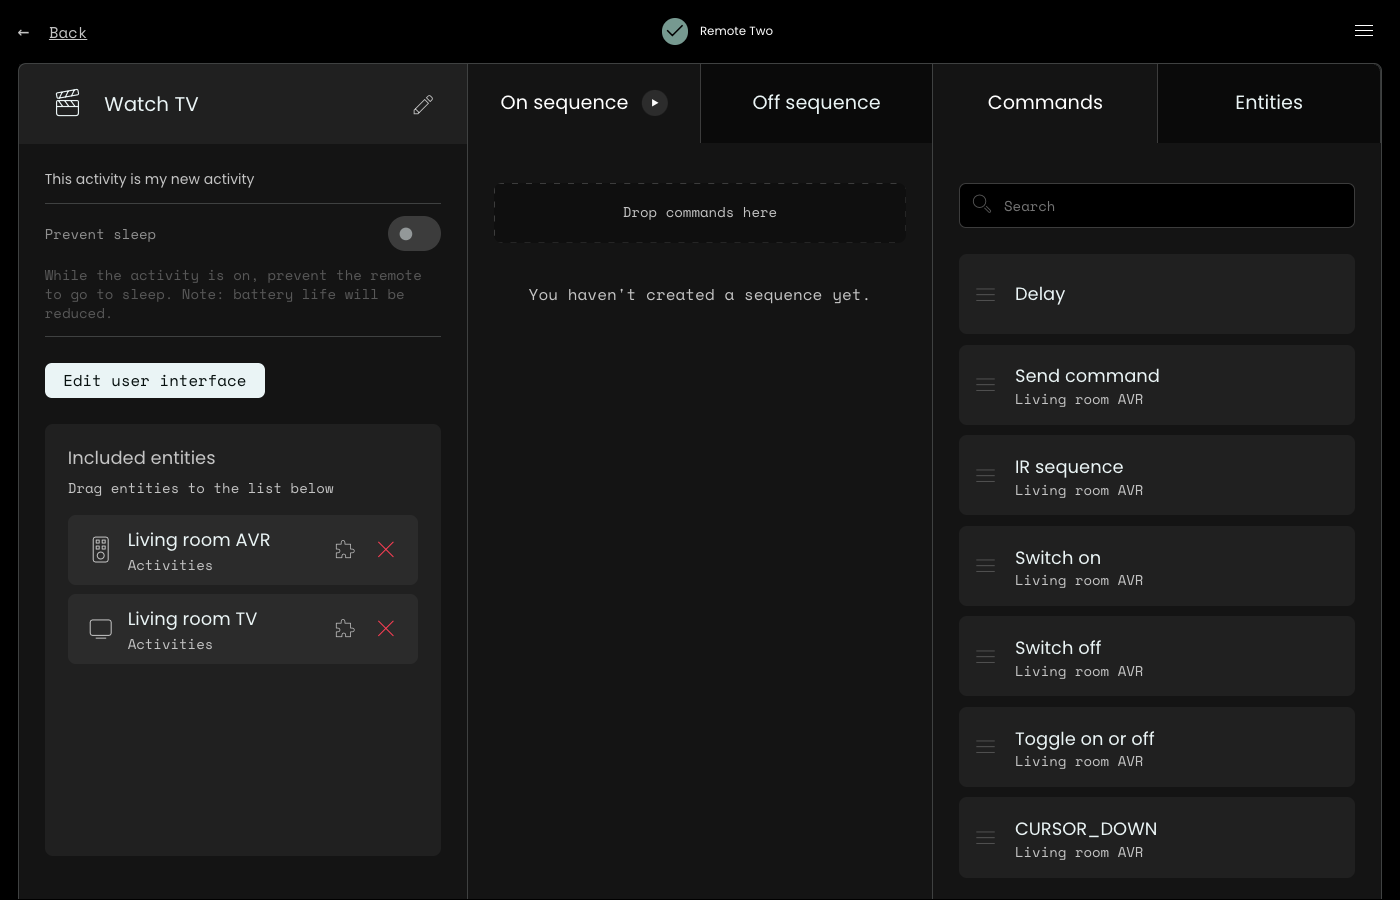The height and width of the screenshot is (900, 1400).
Task: Click the Prevent sleep label
Action: tap(100, 234)
